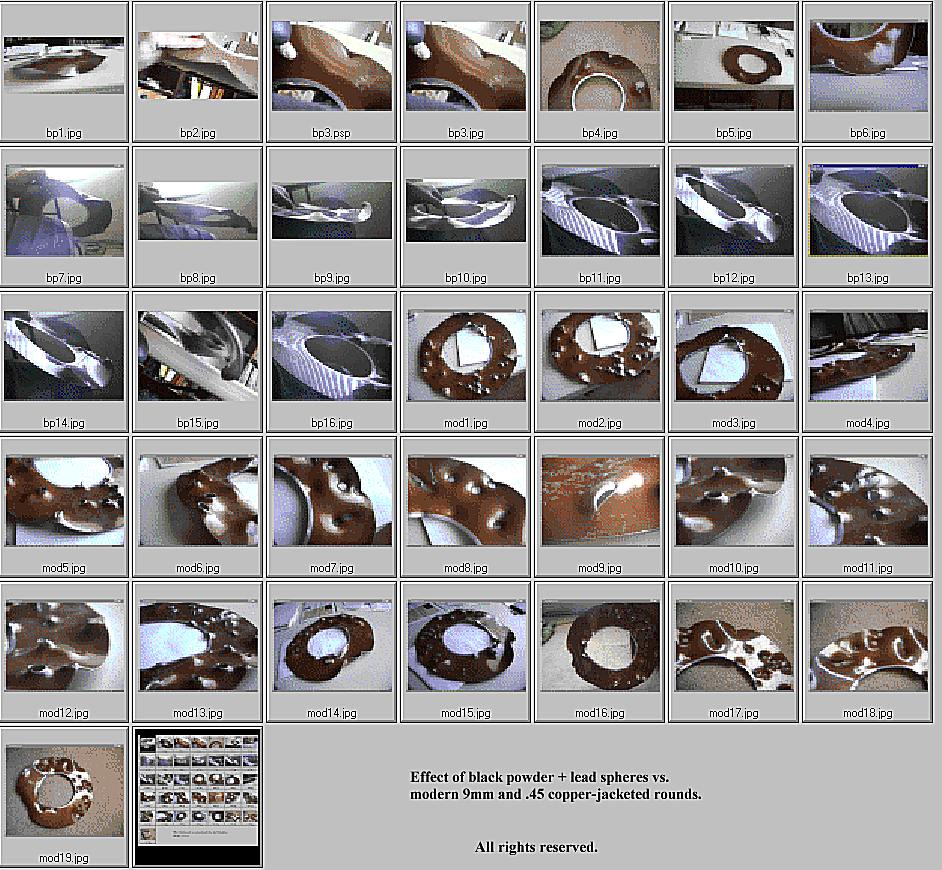Open the mod1.jpg thumbnail
This screenshot has width=942, height=870.
pyautogui.click(x=466, y=356)
